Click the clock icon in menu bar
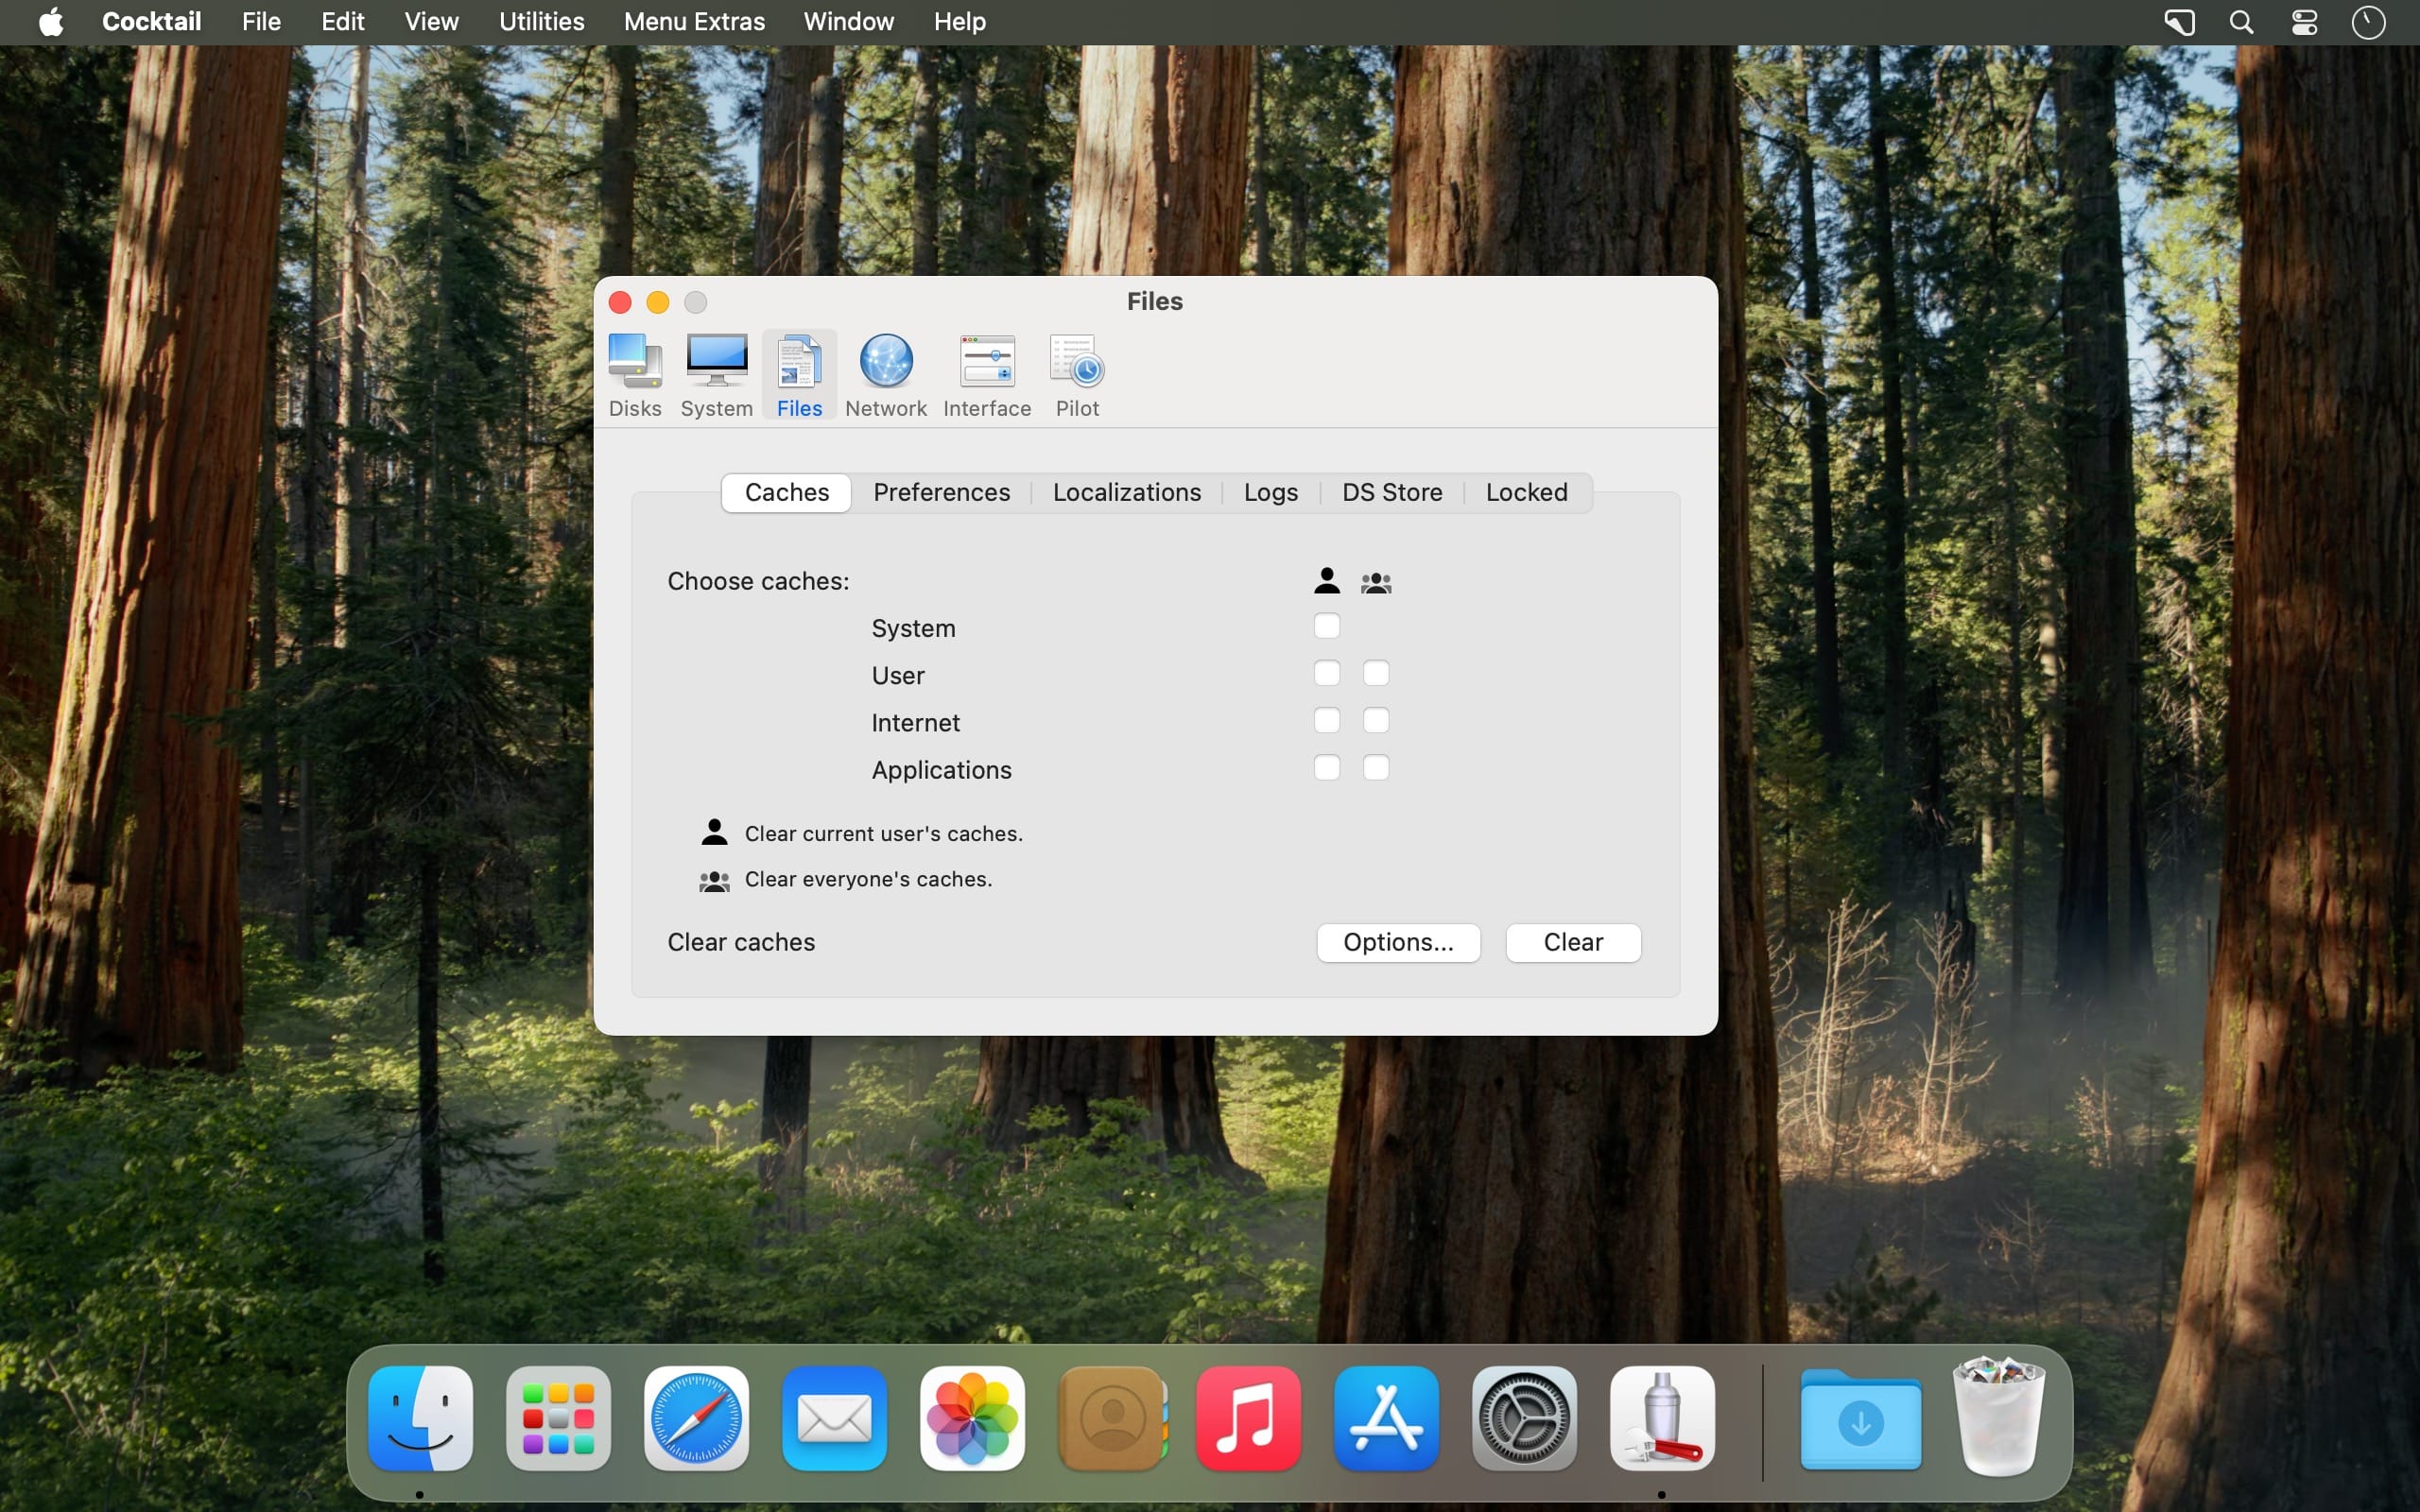Image resolution: width=2420 pixels, height=1512 pixels. click(2368, 22)
